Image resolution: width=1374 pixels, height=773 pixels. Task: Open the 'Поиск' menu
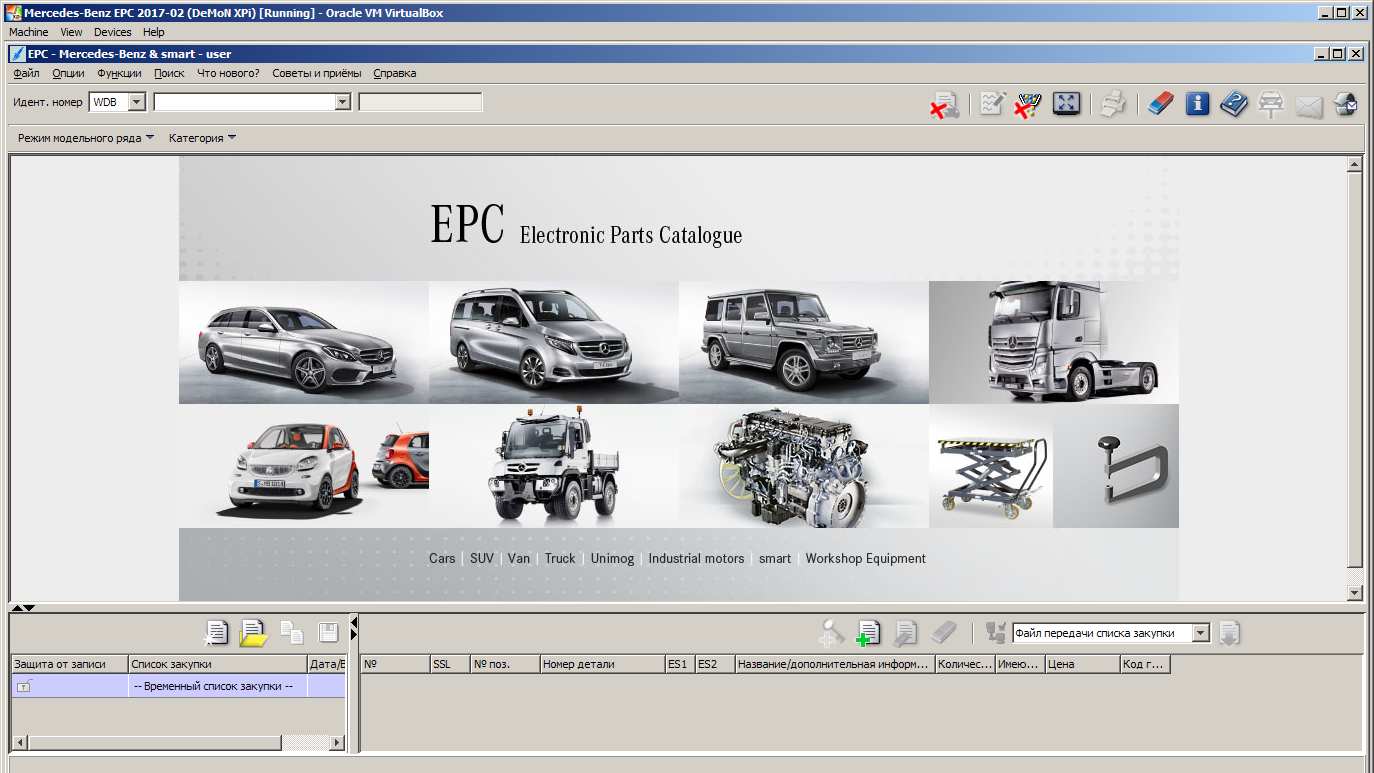click(170, 73)
